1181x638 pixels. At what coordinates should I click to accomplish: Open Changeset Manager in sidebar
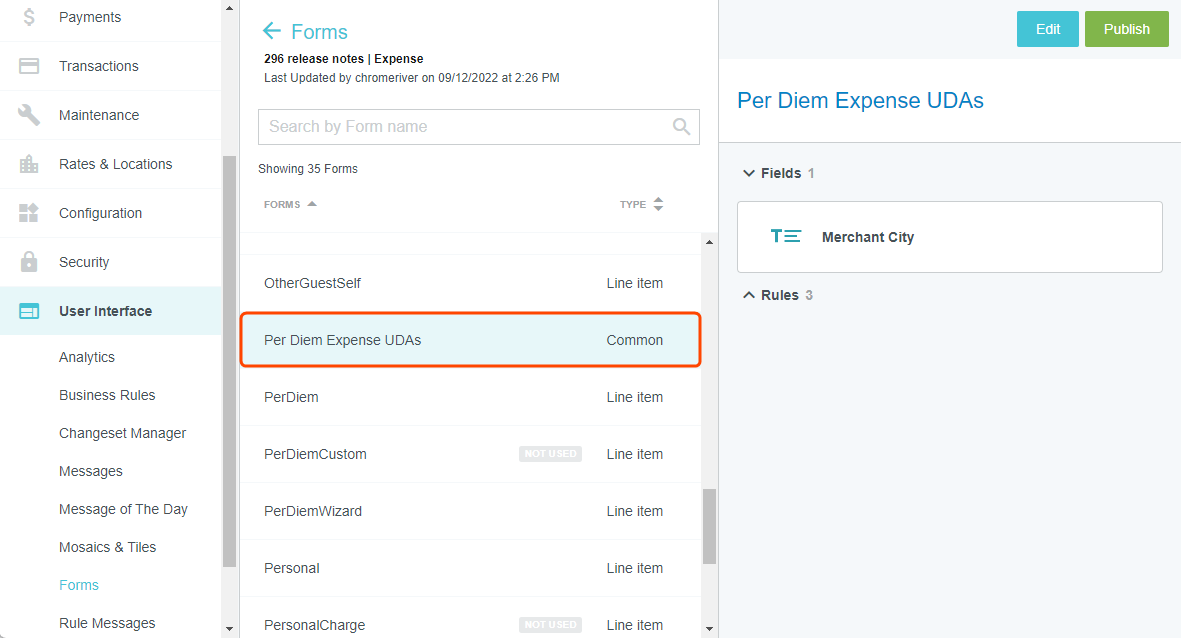tap(122, 433)
